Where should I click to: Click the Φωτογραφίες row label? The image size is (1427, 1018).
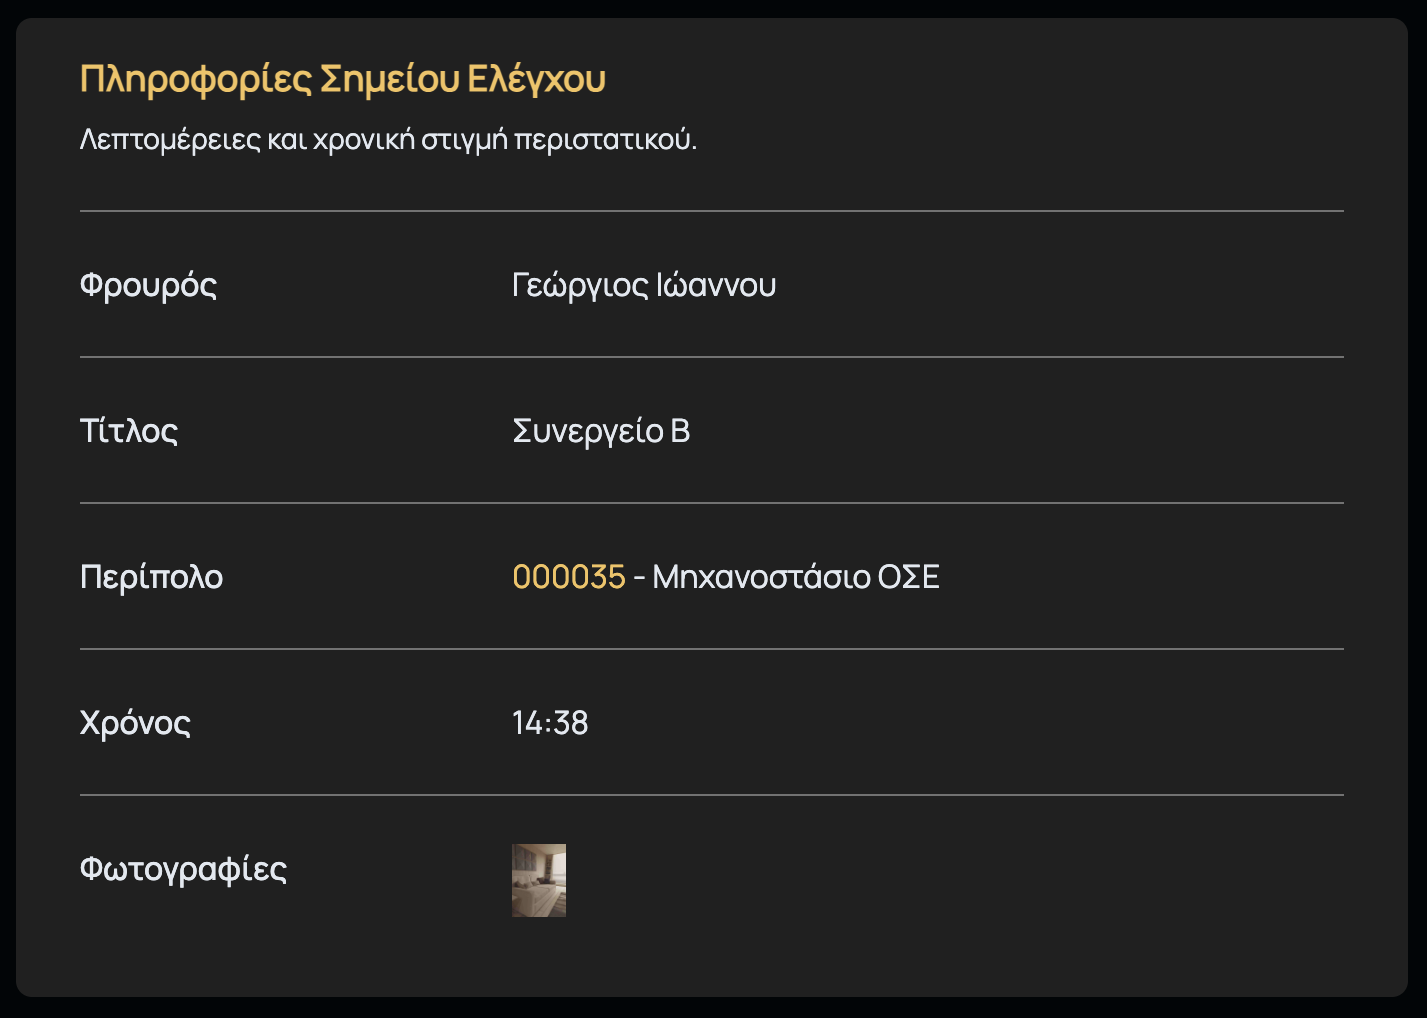pyautogui.click(x=184, y=867)
